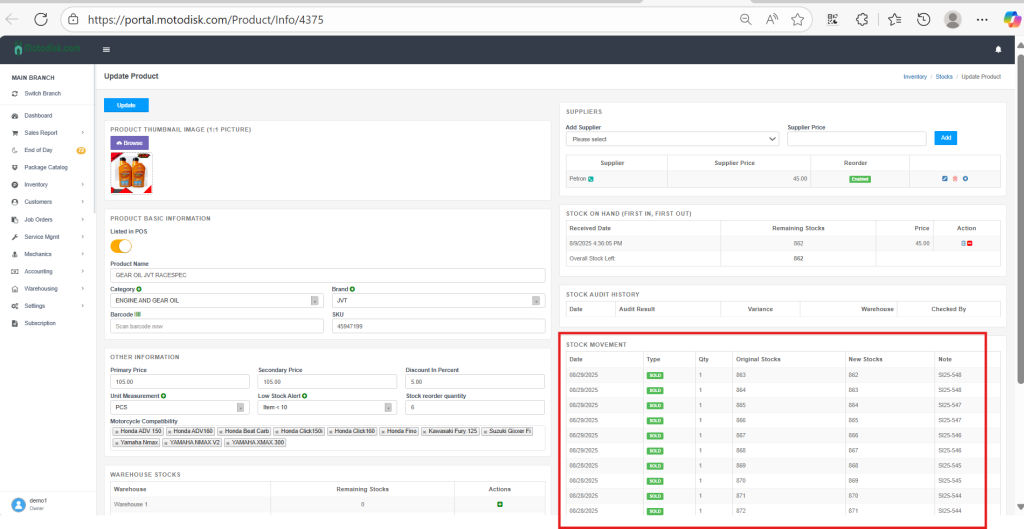The image size is (1024, 529).
Task: Click the red remove icon in Stock On Hand
Action: tap(970, 243)
